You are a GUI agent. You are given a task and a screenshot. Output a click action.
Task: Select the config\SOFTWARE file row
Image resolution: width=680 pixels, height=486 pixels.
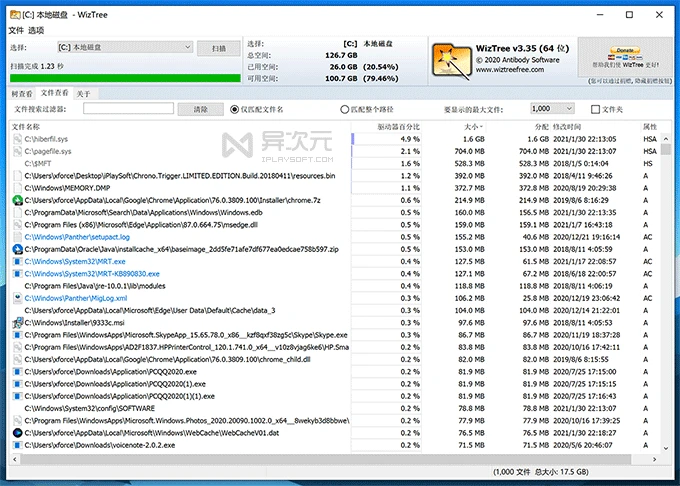pos(334,408)
